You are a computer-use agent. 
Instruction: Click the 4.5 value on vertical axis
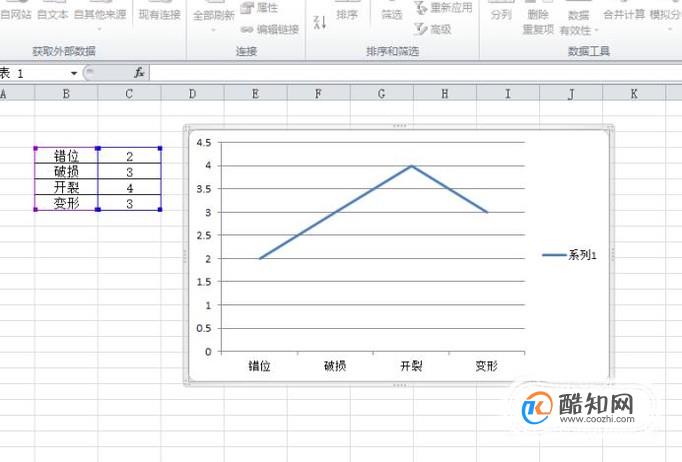click(x=204, y=142)
